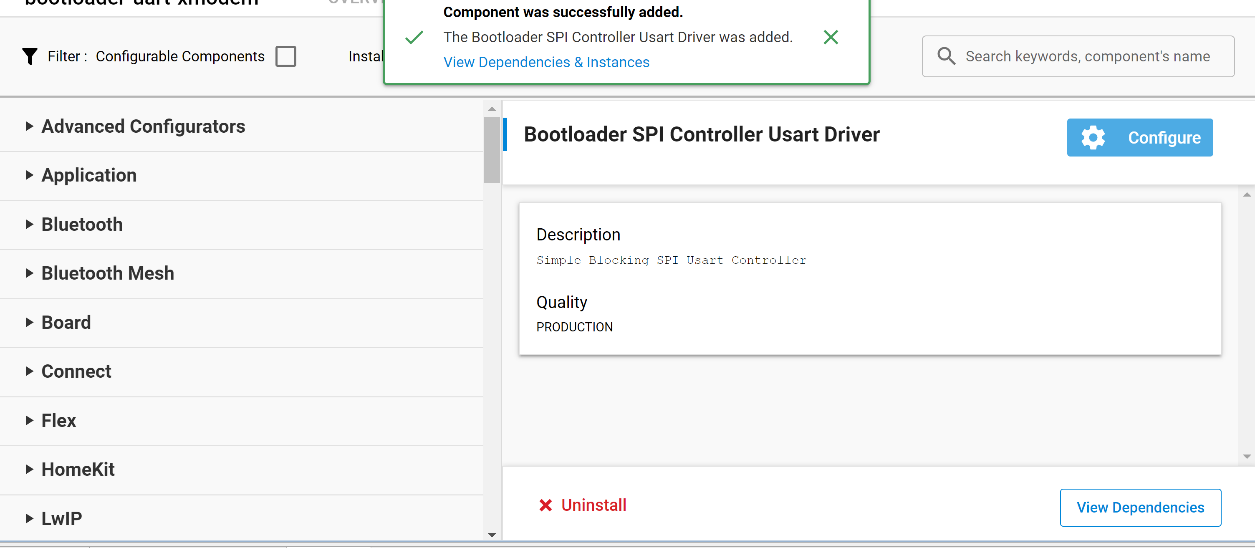Dismiss the success notification with X

(x=830, y=38)
